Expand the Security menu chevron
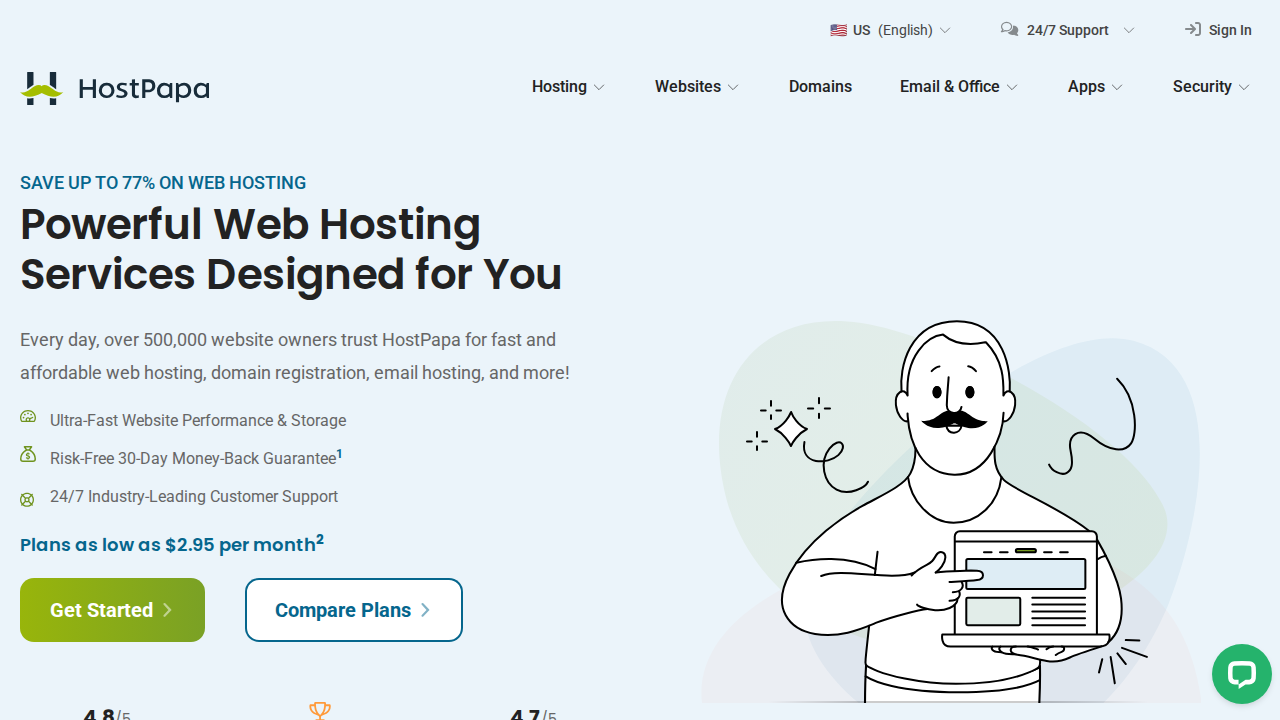 click(1244, 88)
